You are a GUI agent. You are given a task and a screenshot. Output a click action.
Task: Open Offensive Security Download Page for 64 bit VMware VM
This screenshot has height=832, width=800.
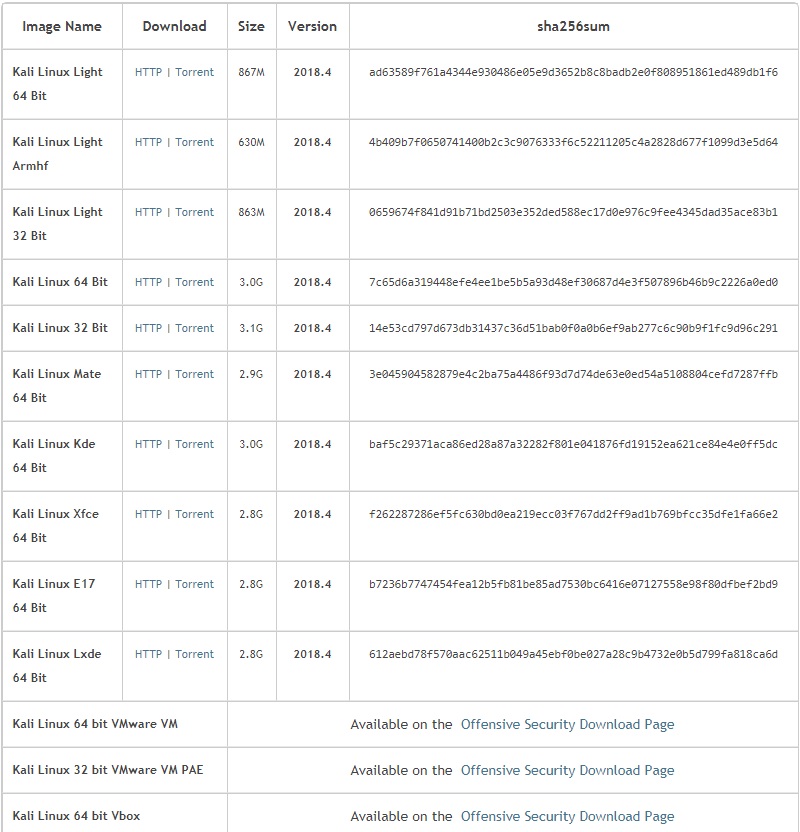coord(567,725)
